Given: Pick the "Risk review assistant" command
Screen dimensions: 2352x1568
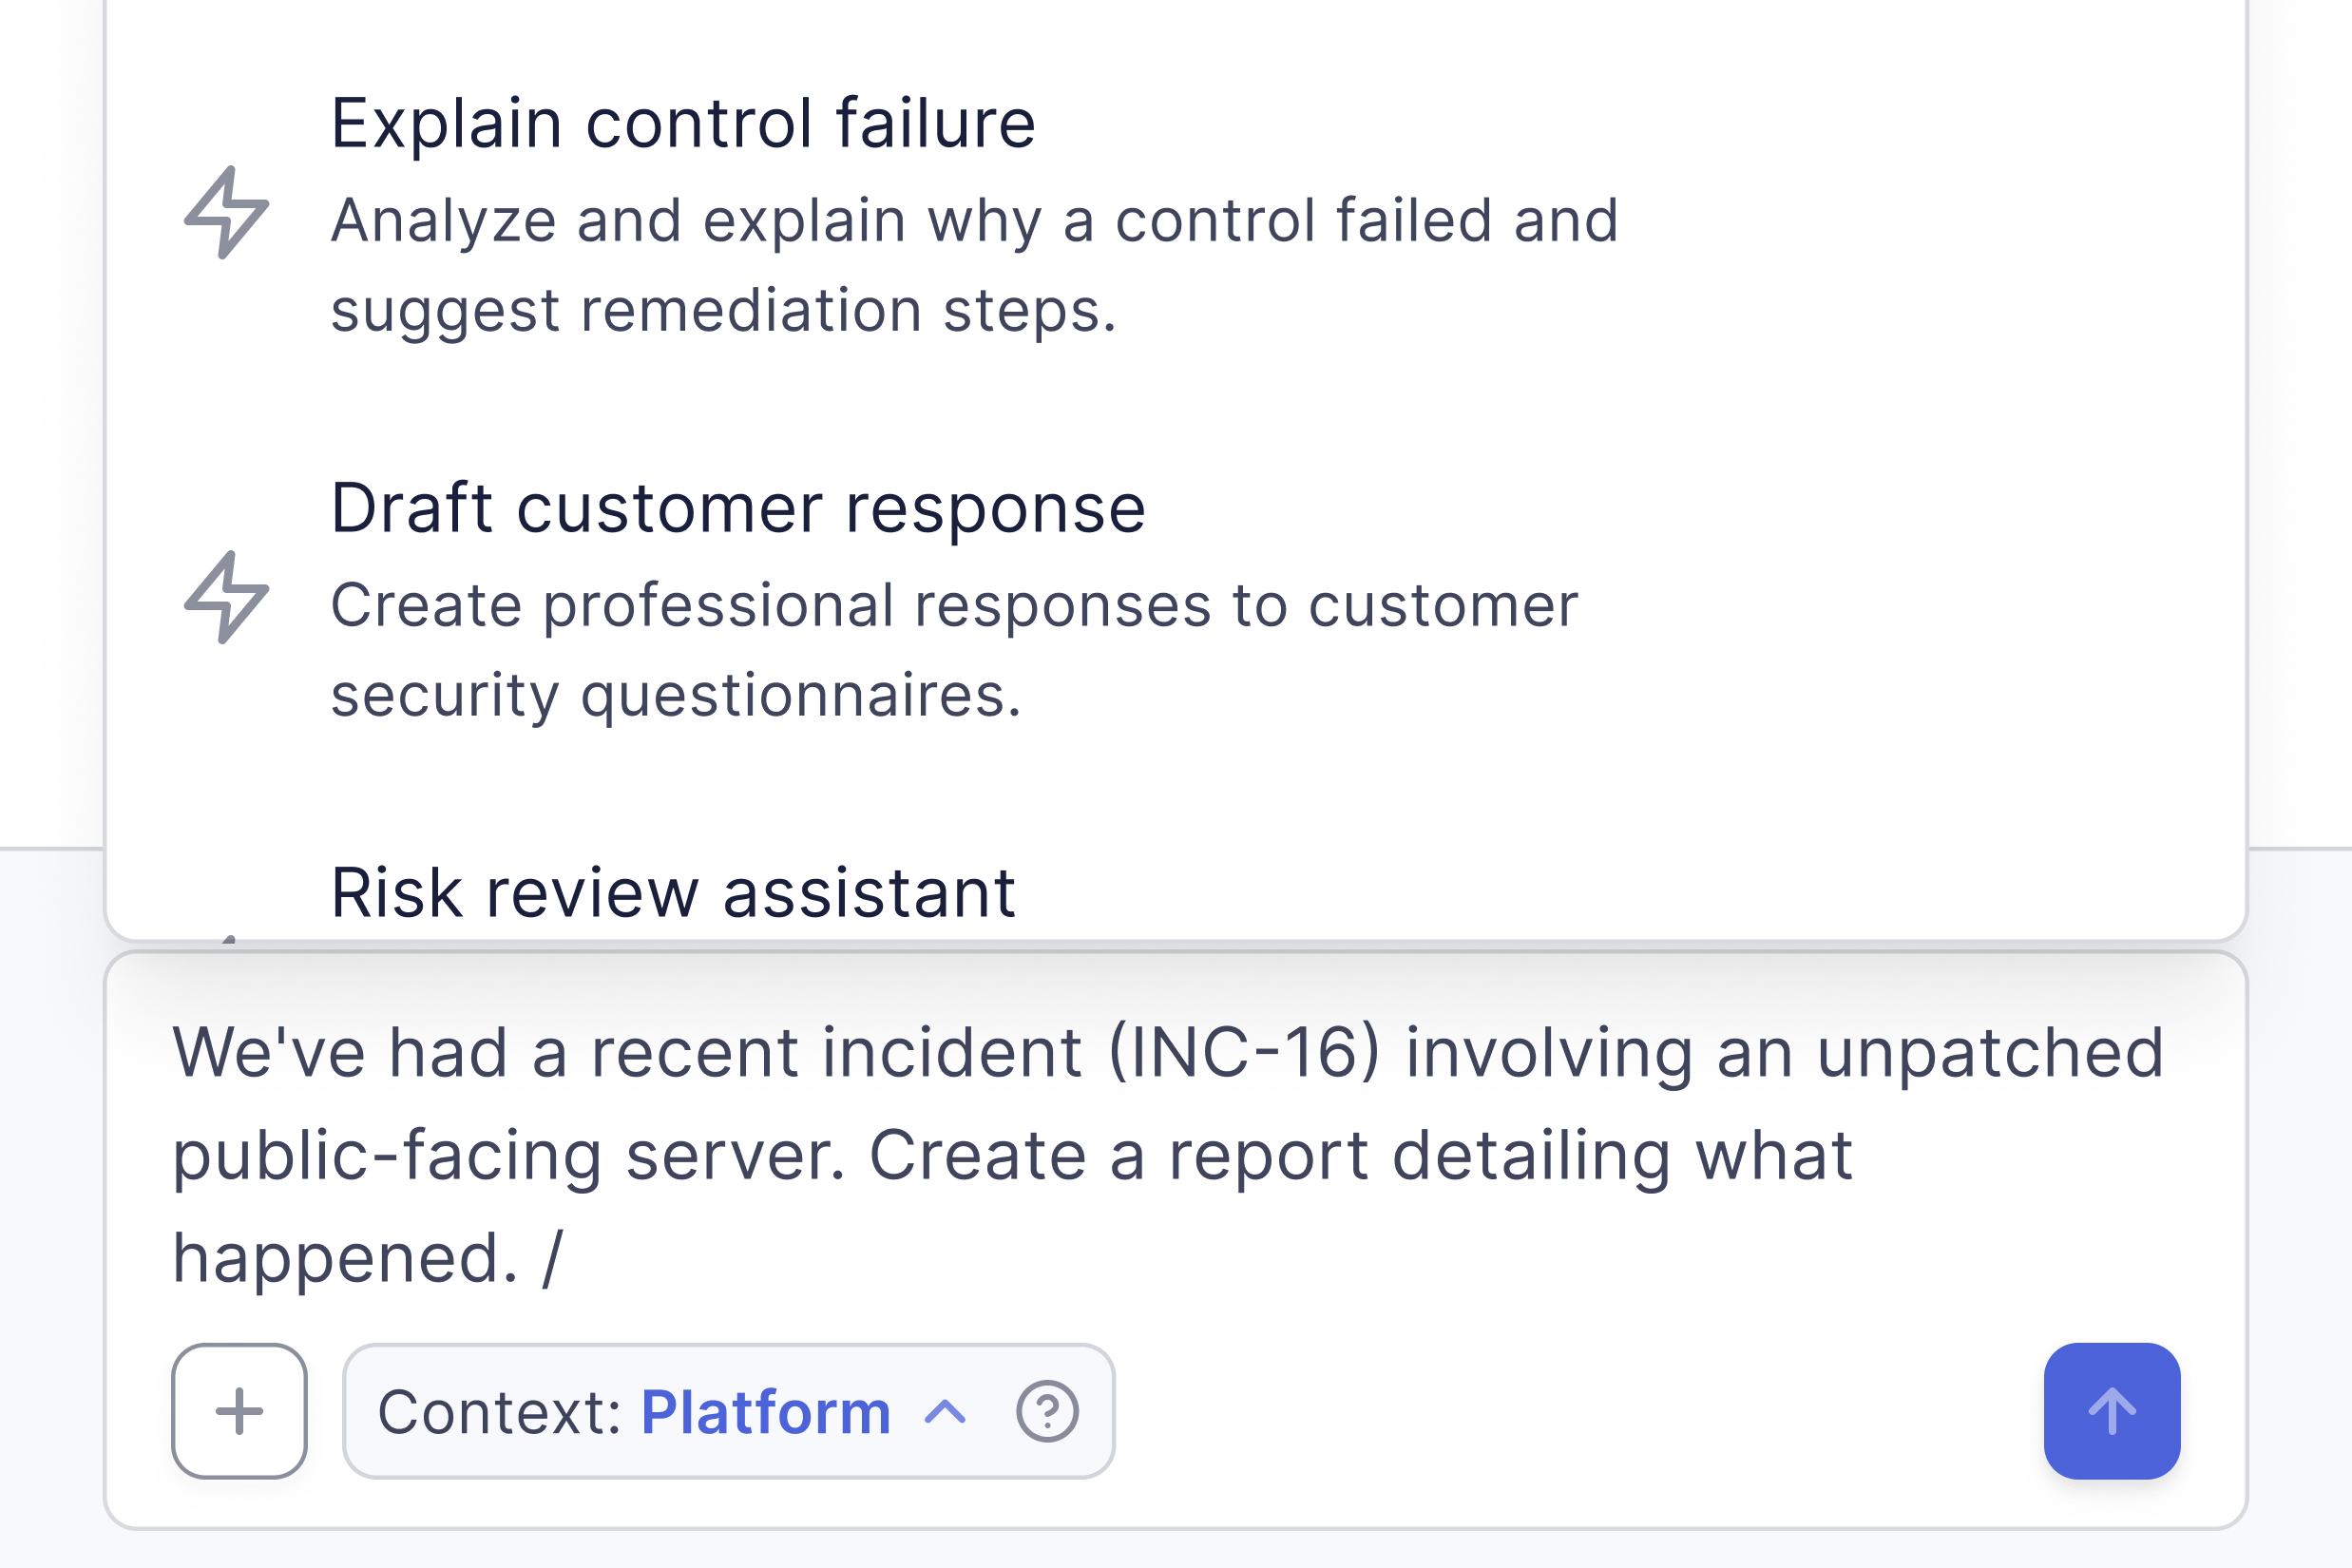Looking at the screenshot, I should tap(673, 893).
